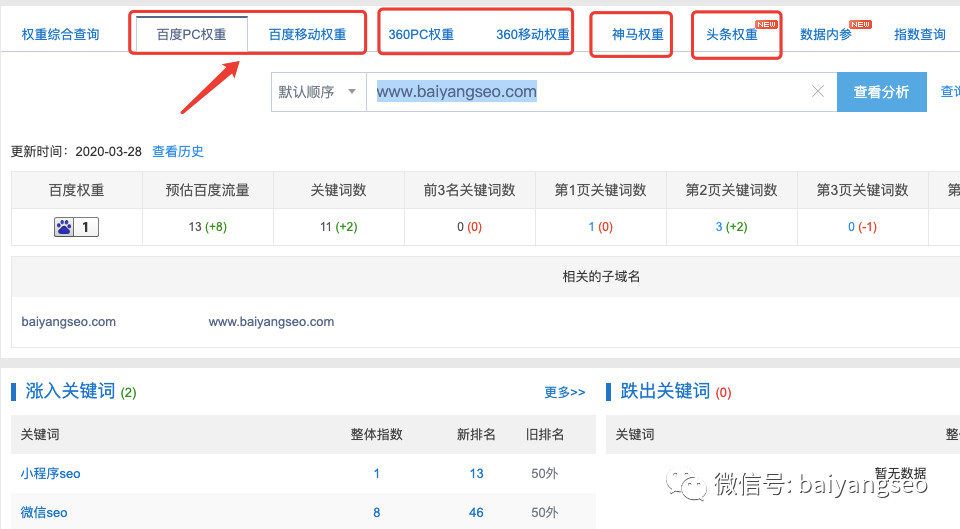Go to the 360移动权重 tab

pos(533,35)
